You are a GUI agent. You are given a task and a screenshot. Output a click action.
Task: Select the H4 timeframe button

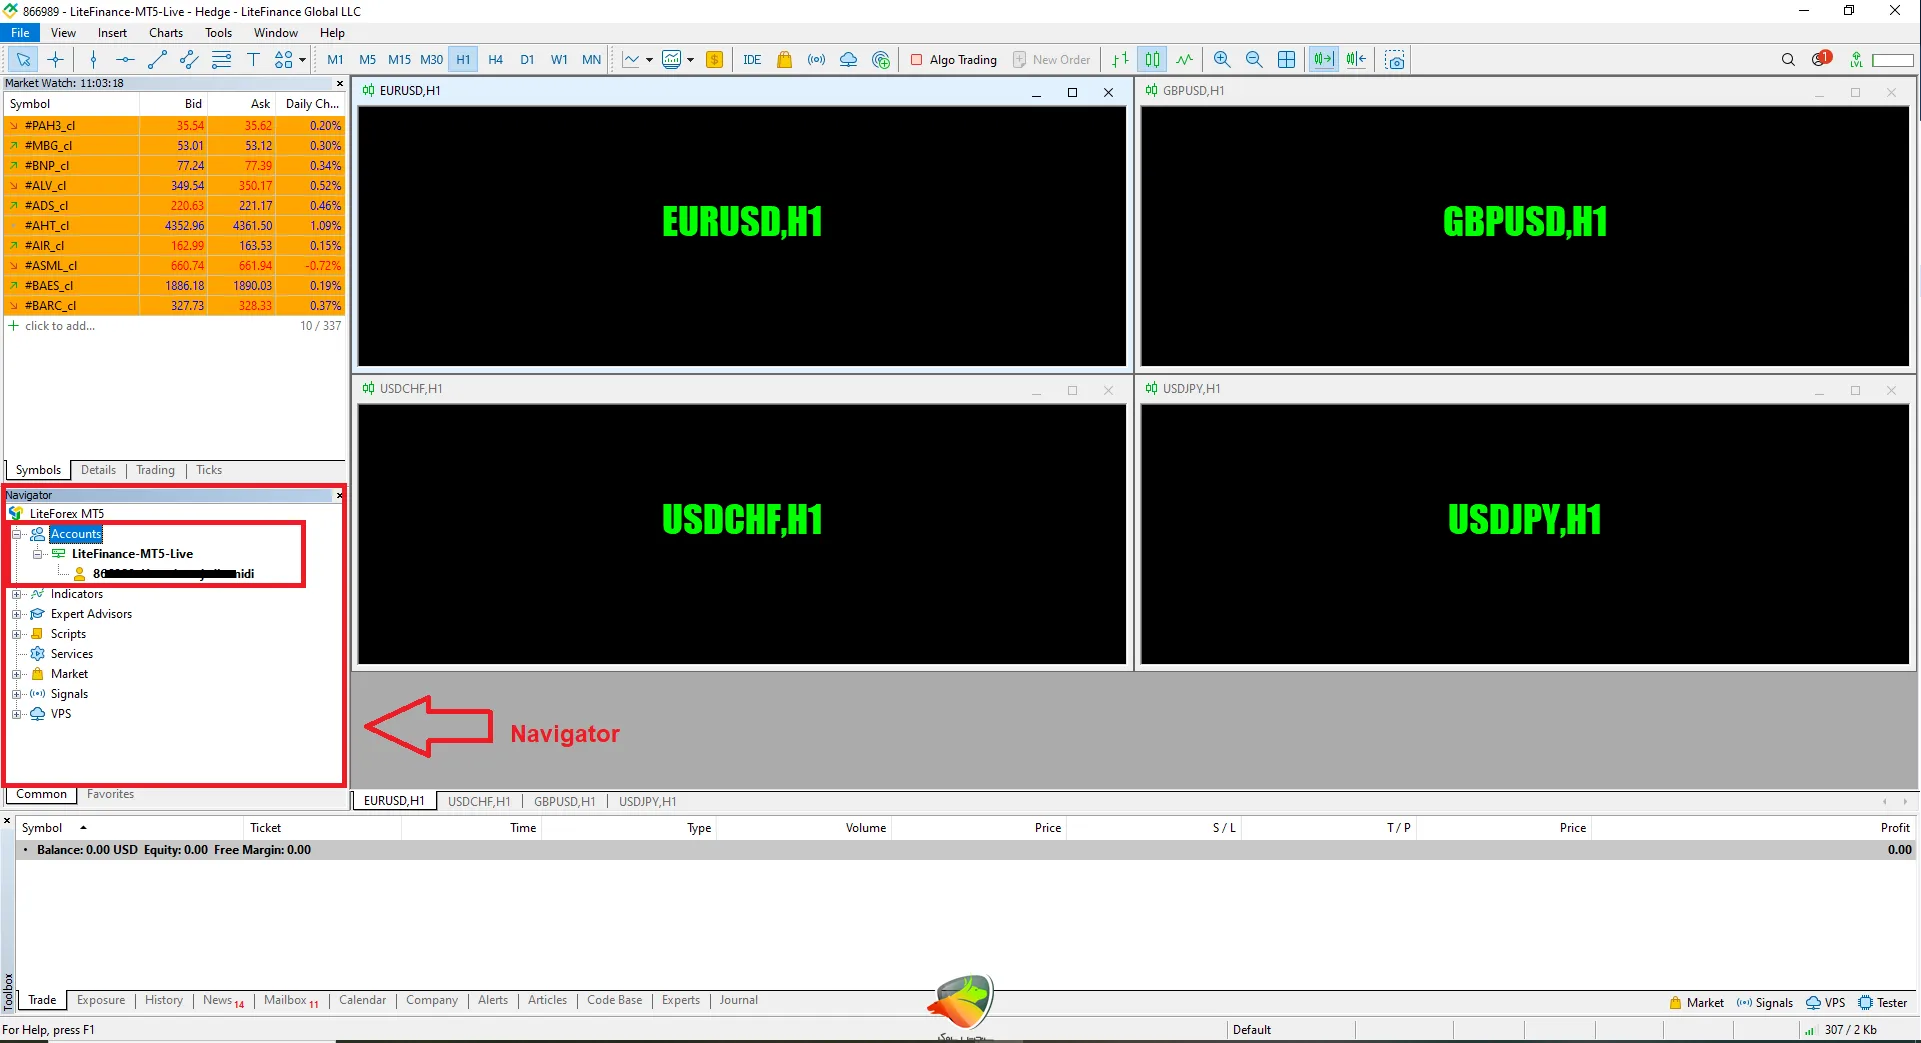(495, 60)
